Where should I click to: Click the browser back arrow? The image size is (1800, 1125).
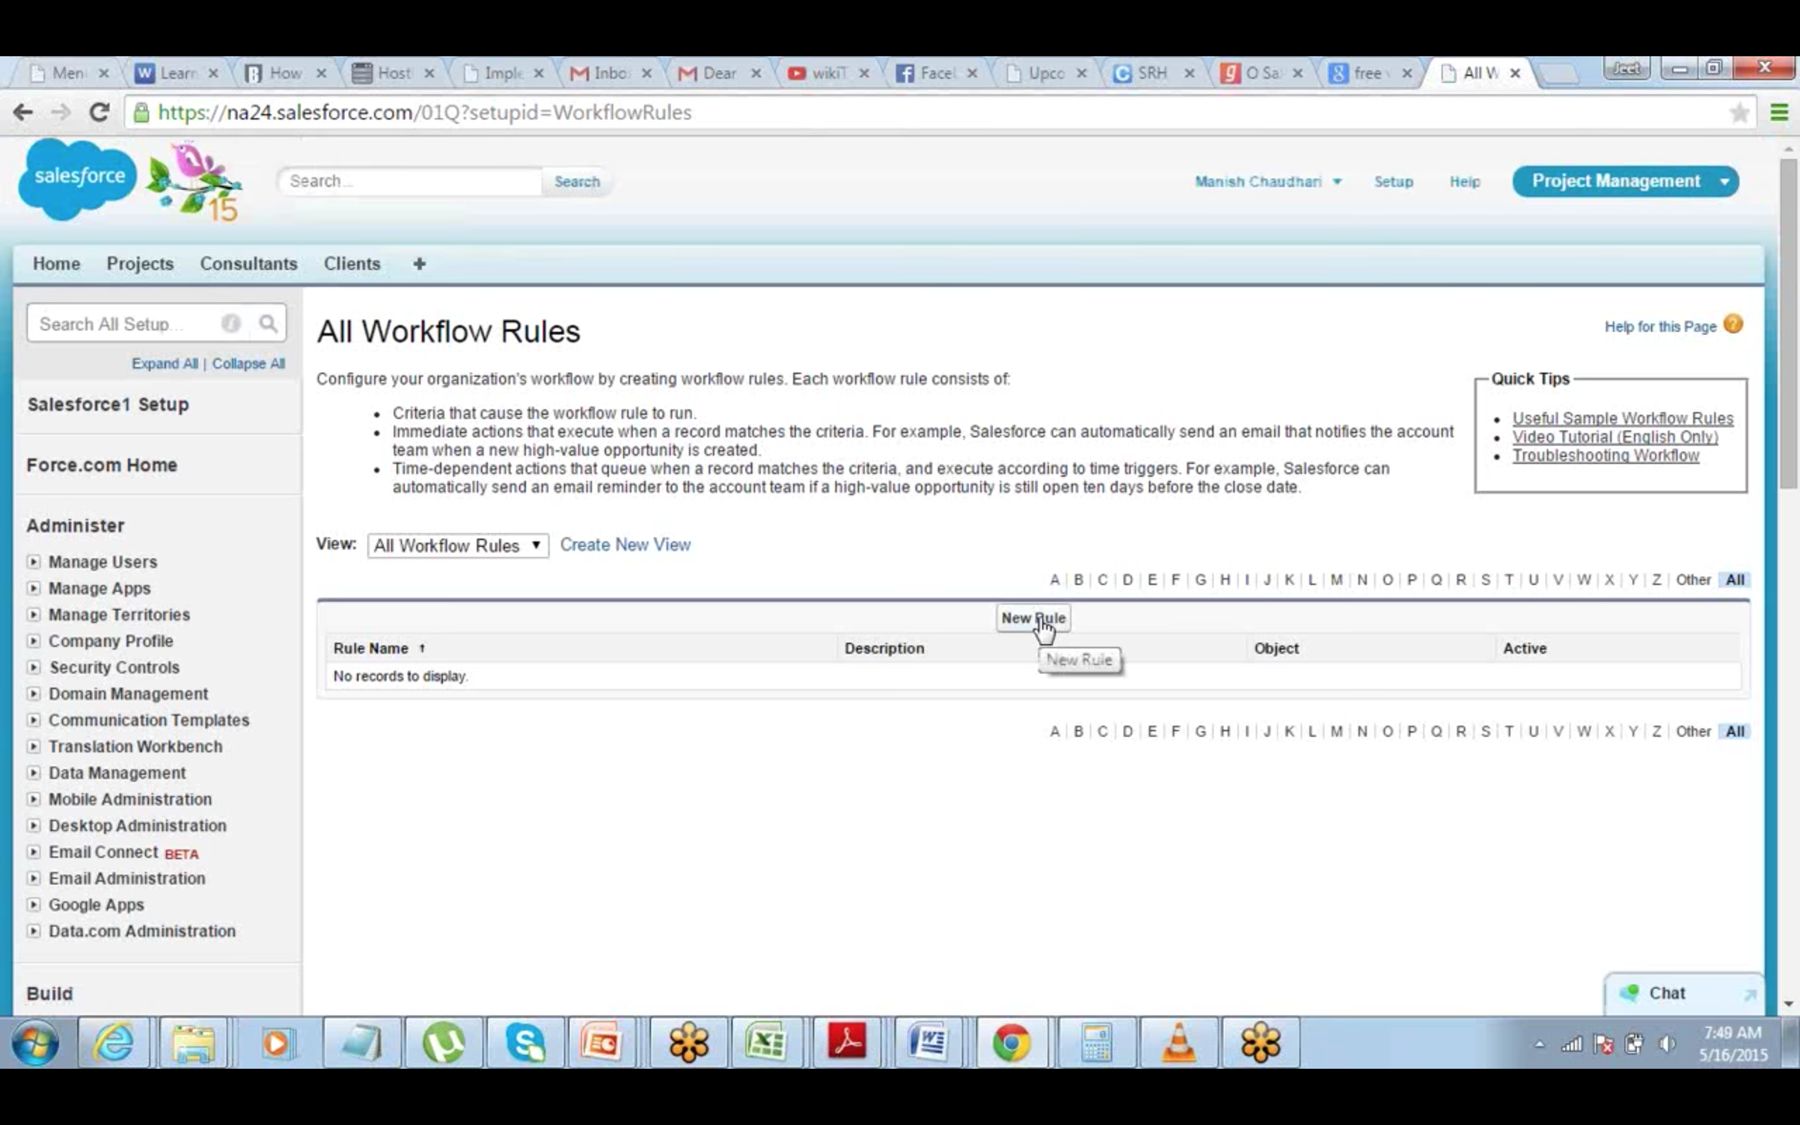click(23, 112)
